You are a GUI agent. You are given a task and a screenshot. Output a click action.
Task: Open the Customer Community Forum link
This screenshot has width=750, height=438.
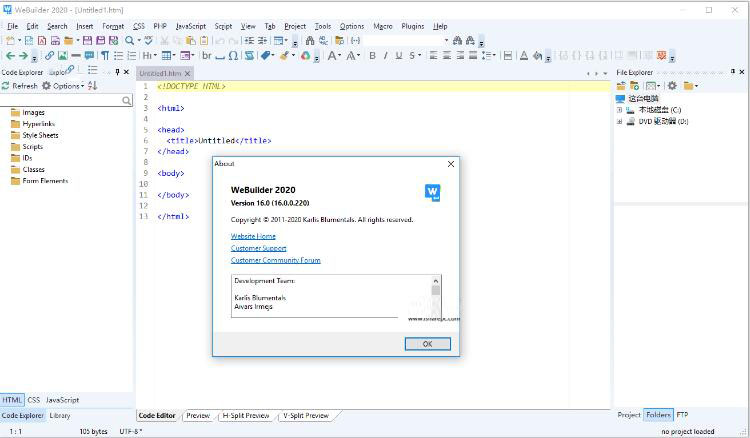tap(276, 260)
